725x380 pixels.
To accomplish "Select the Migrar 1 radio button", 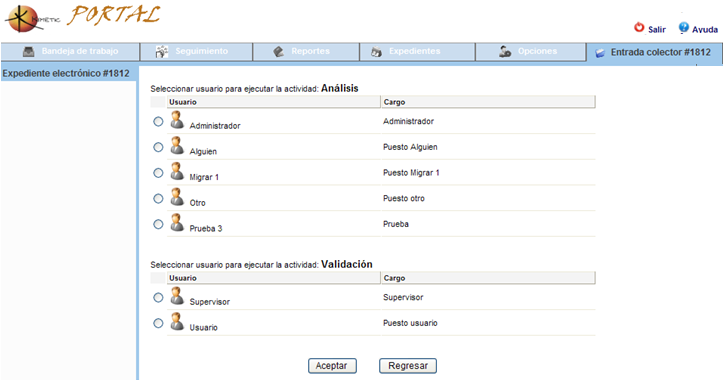I will [158, 173].
